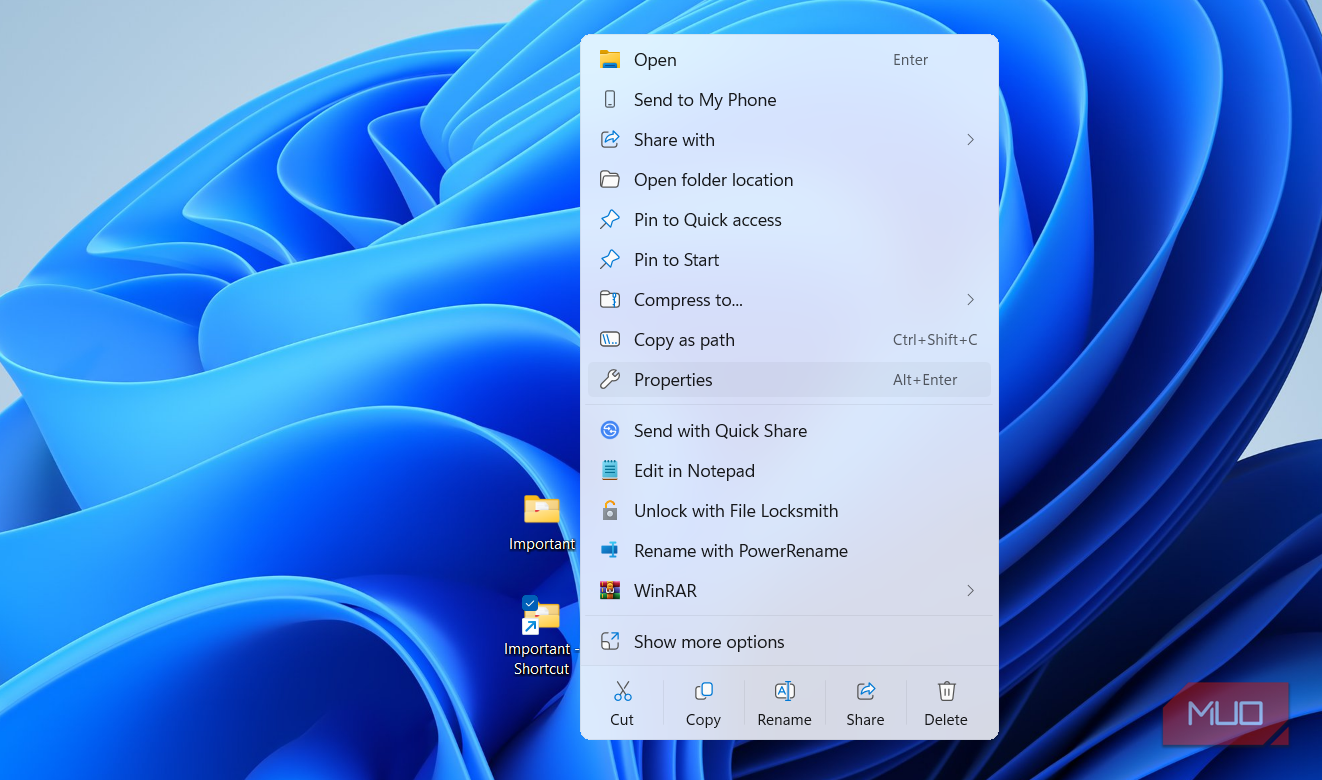Click the PowerRename icon

pyautogui.click(x=610, y=551)
